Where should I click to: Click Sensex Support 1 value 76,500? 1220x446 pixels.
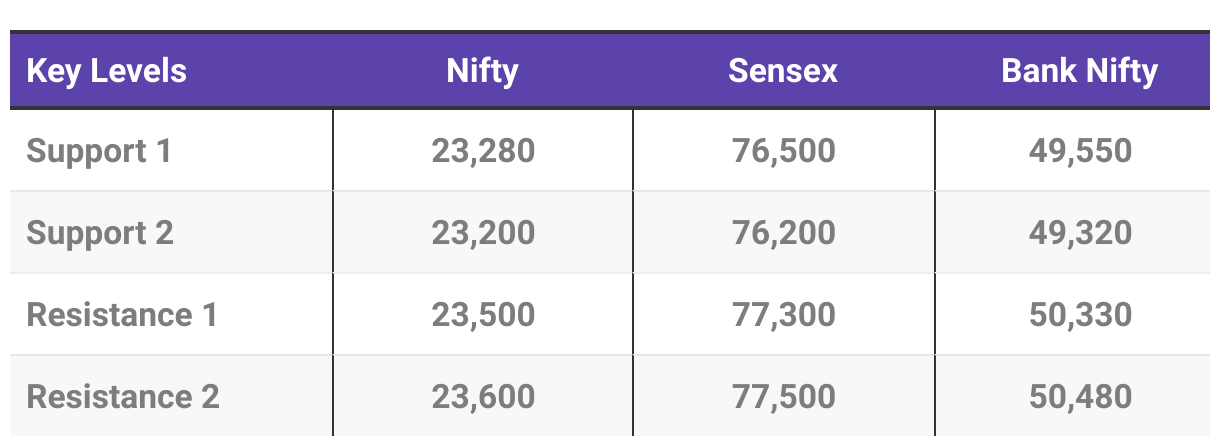[783, 151]
